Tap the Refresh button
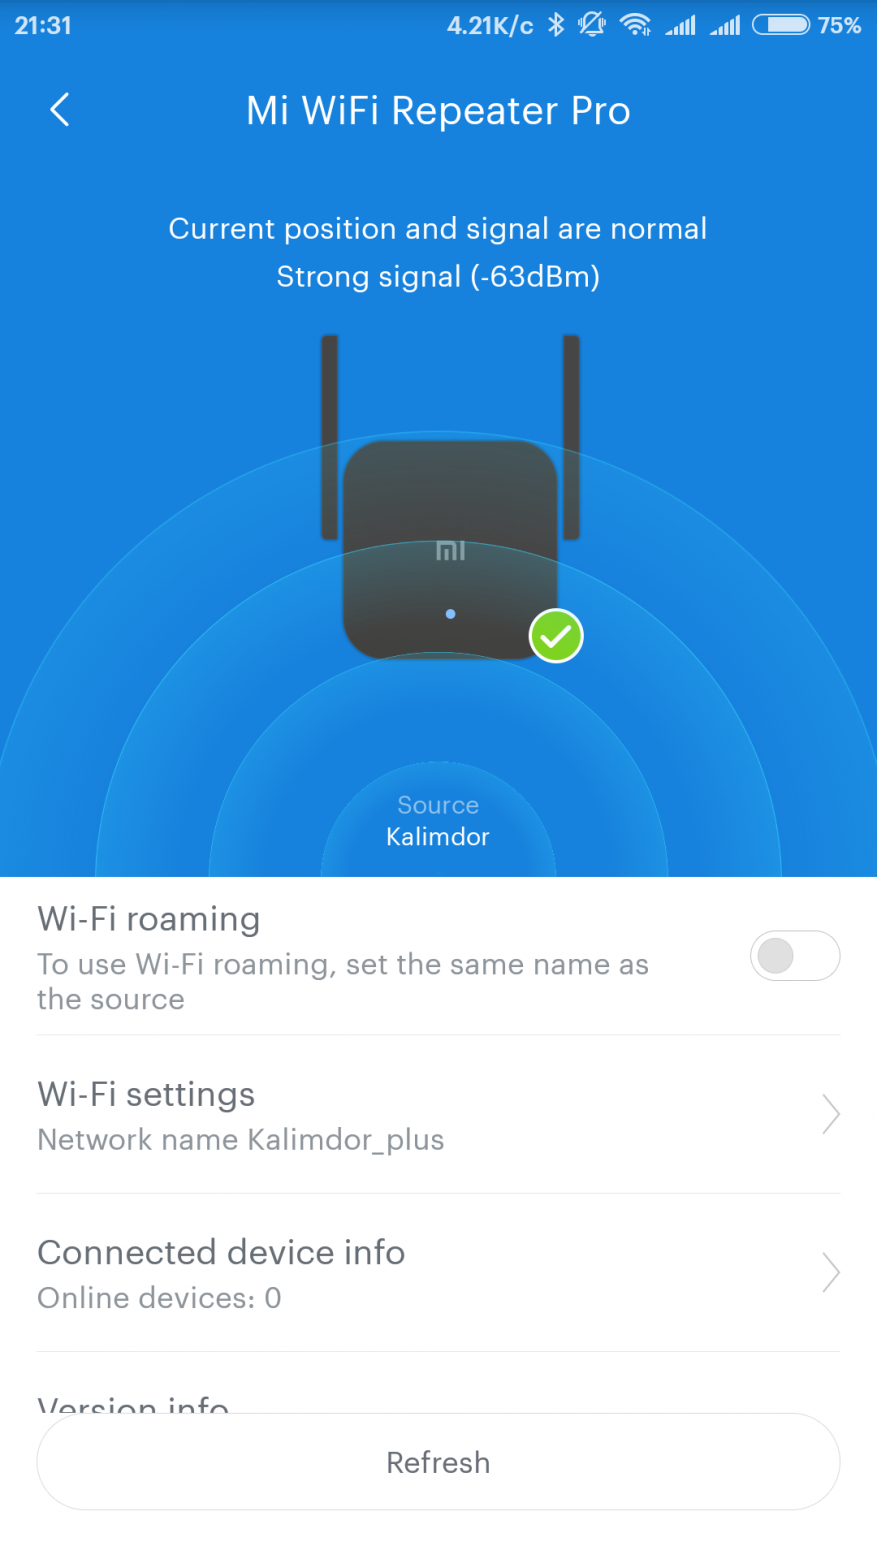The height and width of the screenshot is (1559, 877). pos(438,1462)
